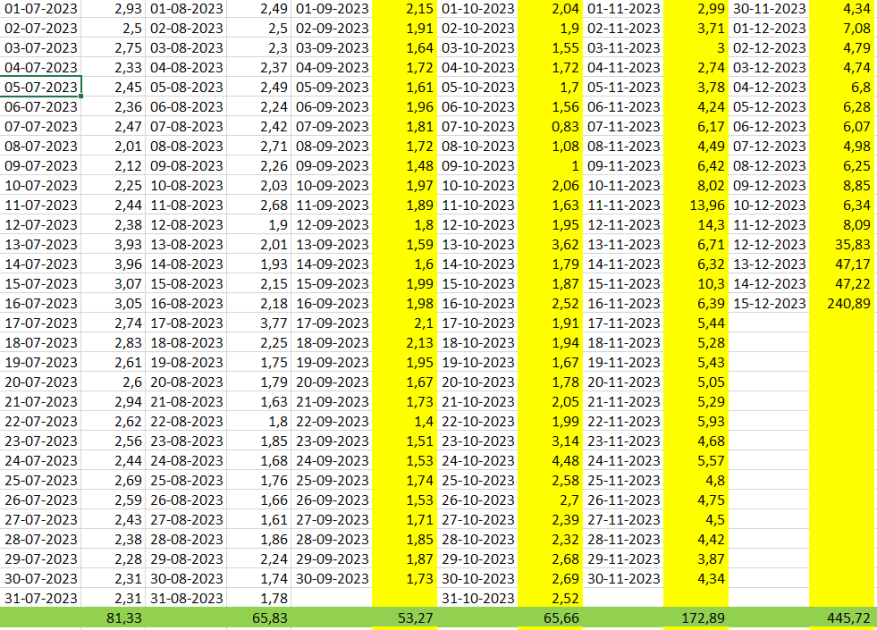Click date cell 31-10-2023
The image size is (877, 630).
coord(478,598)
